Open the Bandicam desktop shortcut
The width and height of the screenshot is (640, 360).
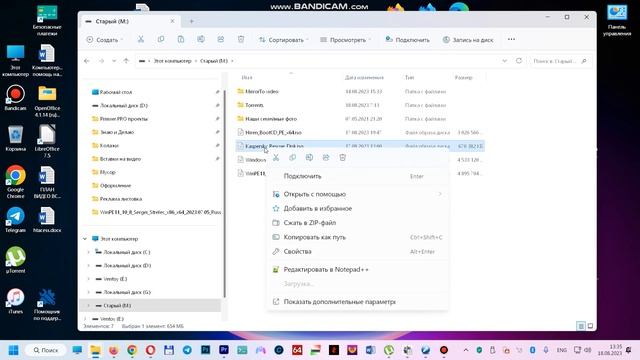[x=16, y=98]
